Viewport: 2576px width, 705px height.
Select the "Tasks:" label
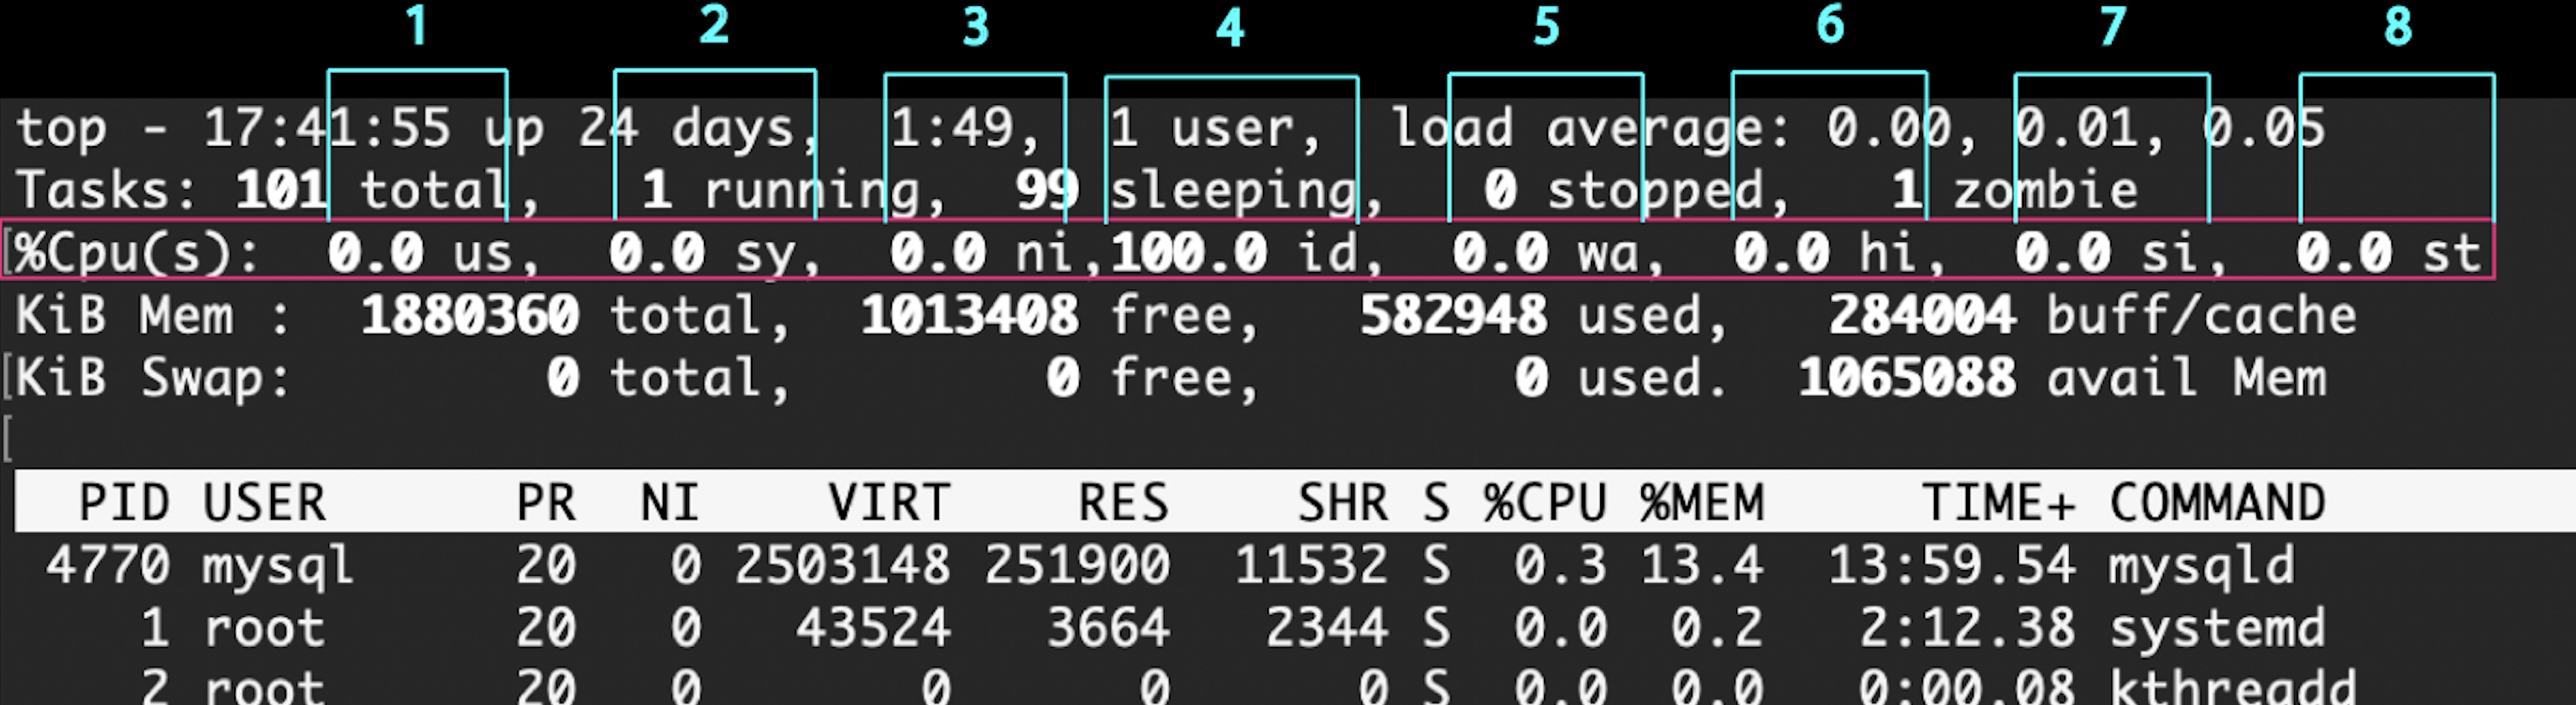(x=106, y=190)
